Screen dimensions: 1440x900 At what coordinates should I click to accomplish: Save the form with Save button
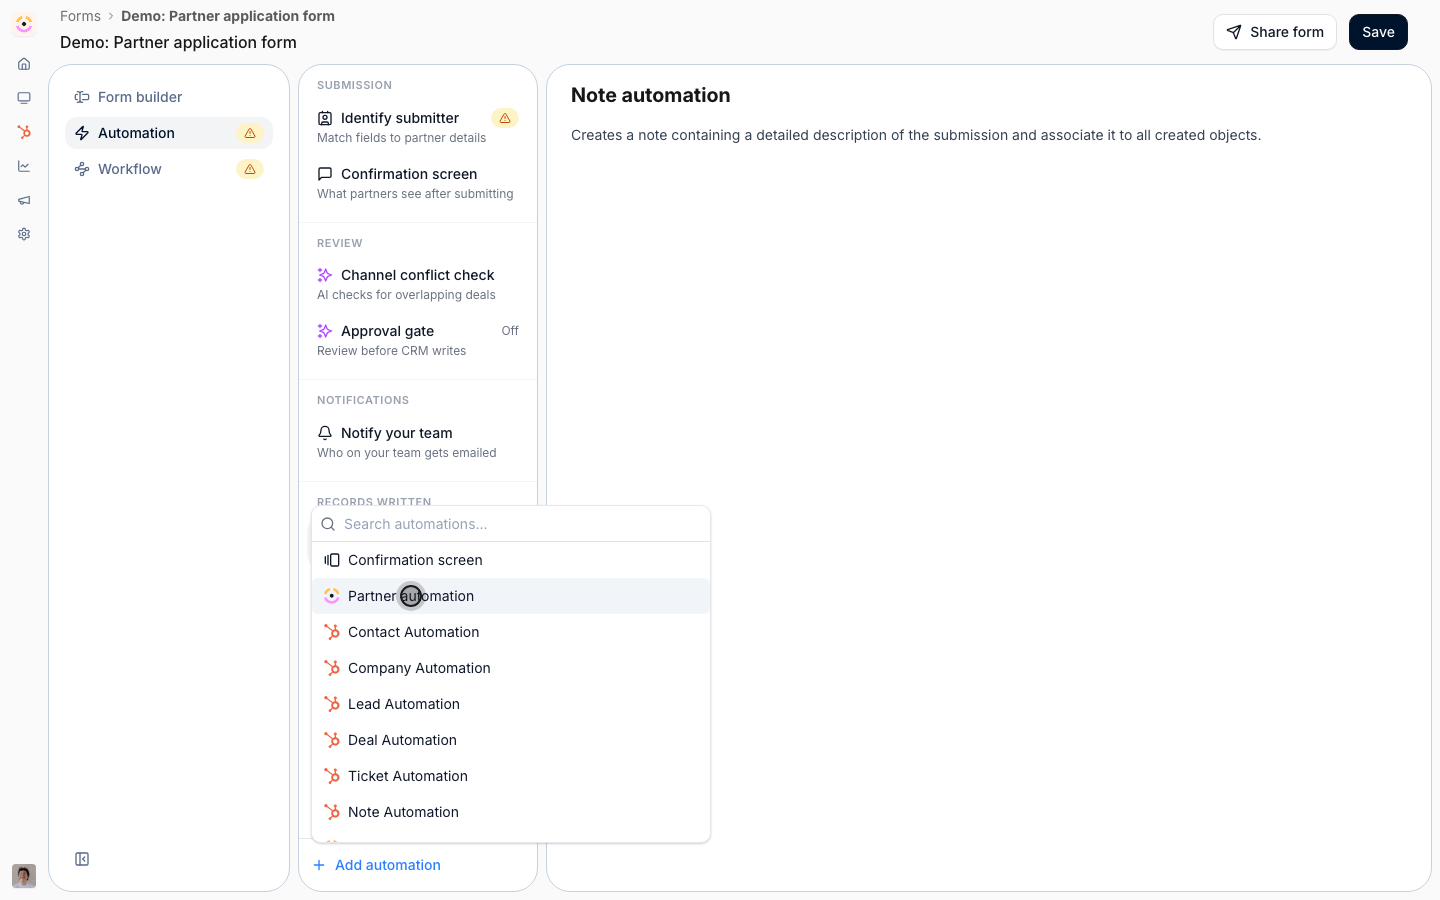click(x=1378, y=32)
